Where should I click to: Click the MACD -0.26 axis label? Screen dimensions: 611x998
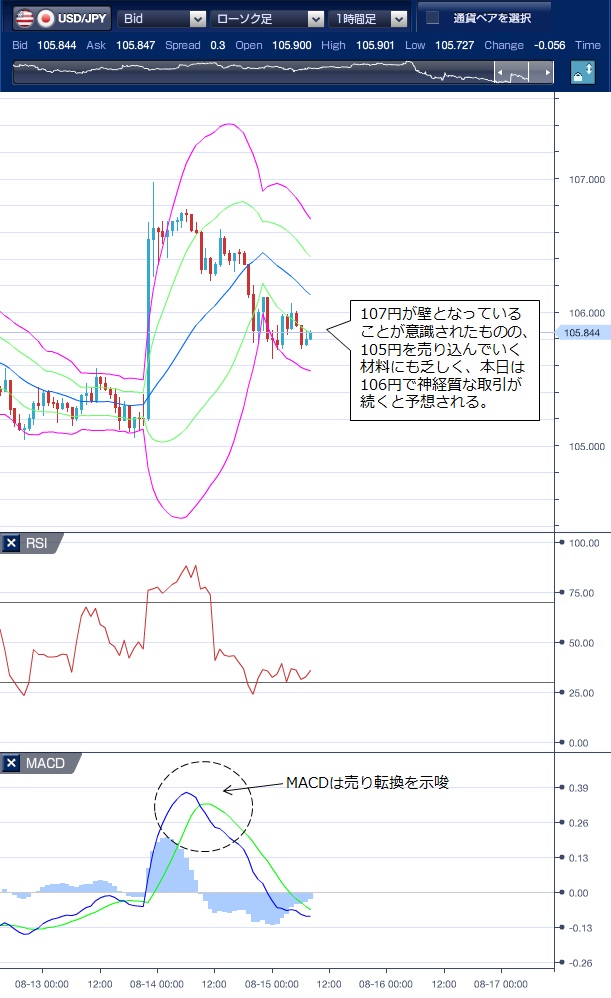580,963
